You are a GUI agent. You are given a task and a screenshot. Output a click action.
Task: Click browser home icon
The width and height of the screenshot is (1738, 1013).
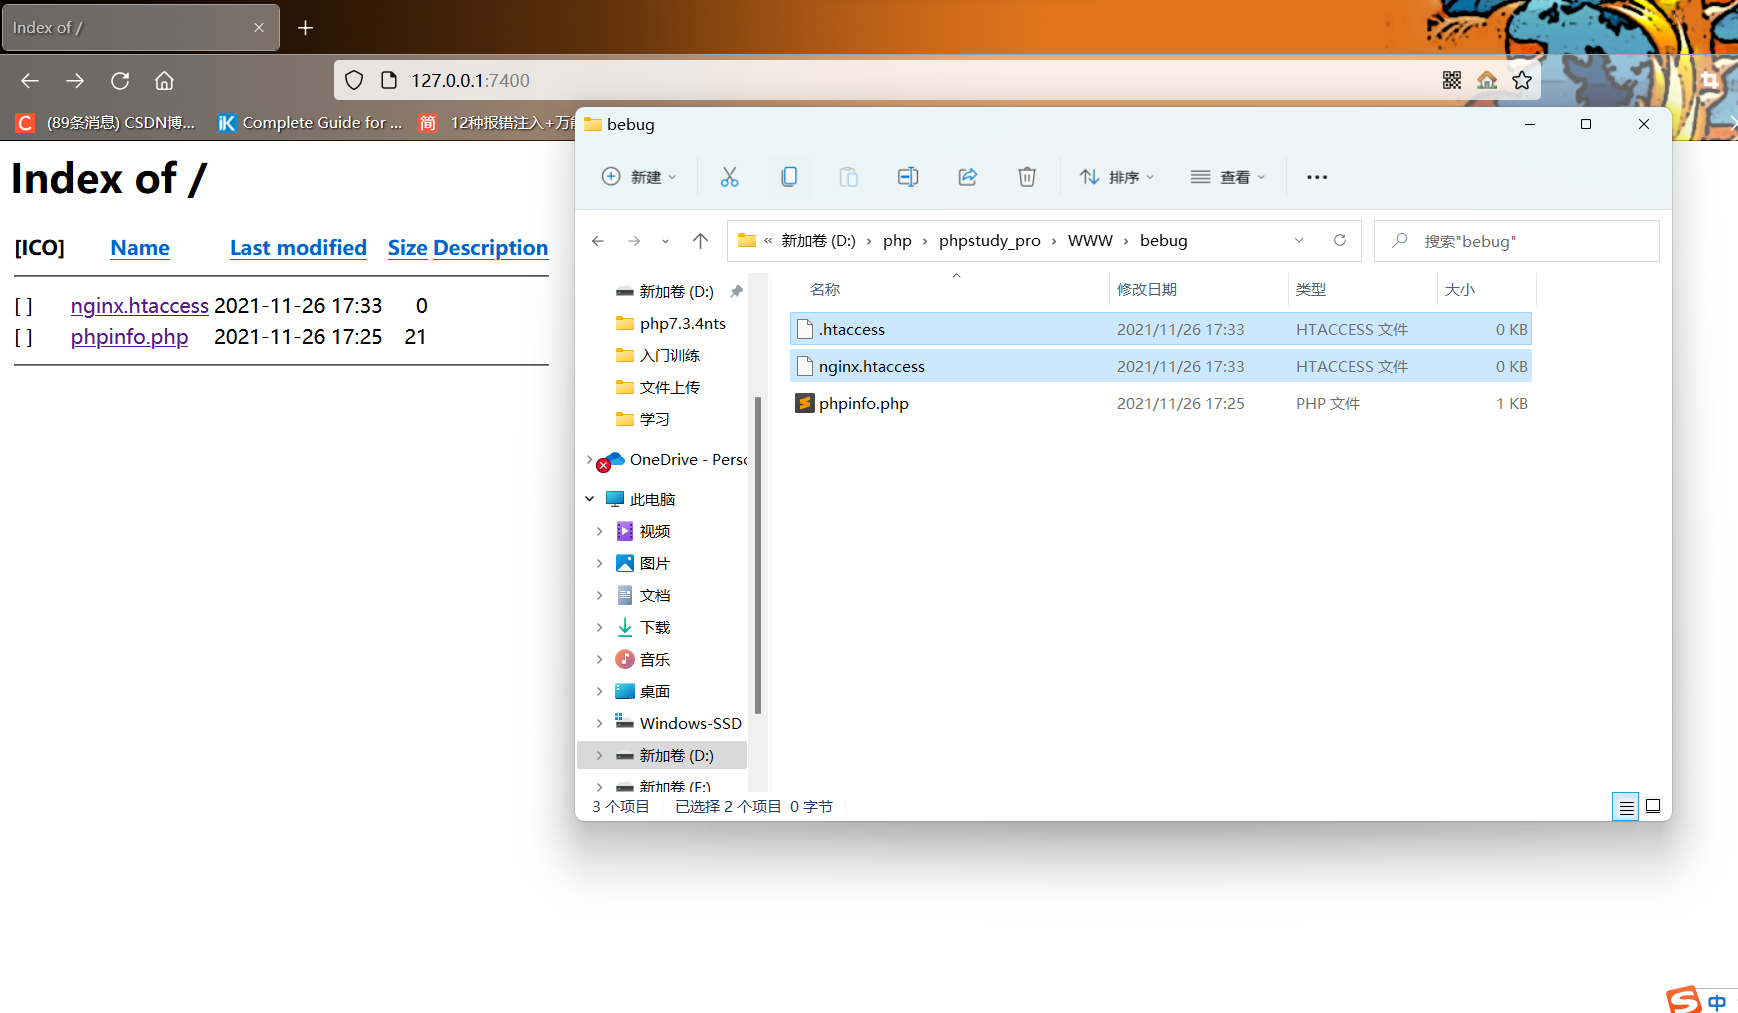[164, 80]
